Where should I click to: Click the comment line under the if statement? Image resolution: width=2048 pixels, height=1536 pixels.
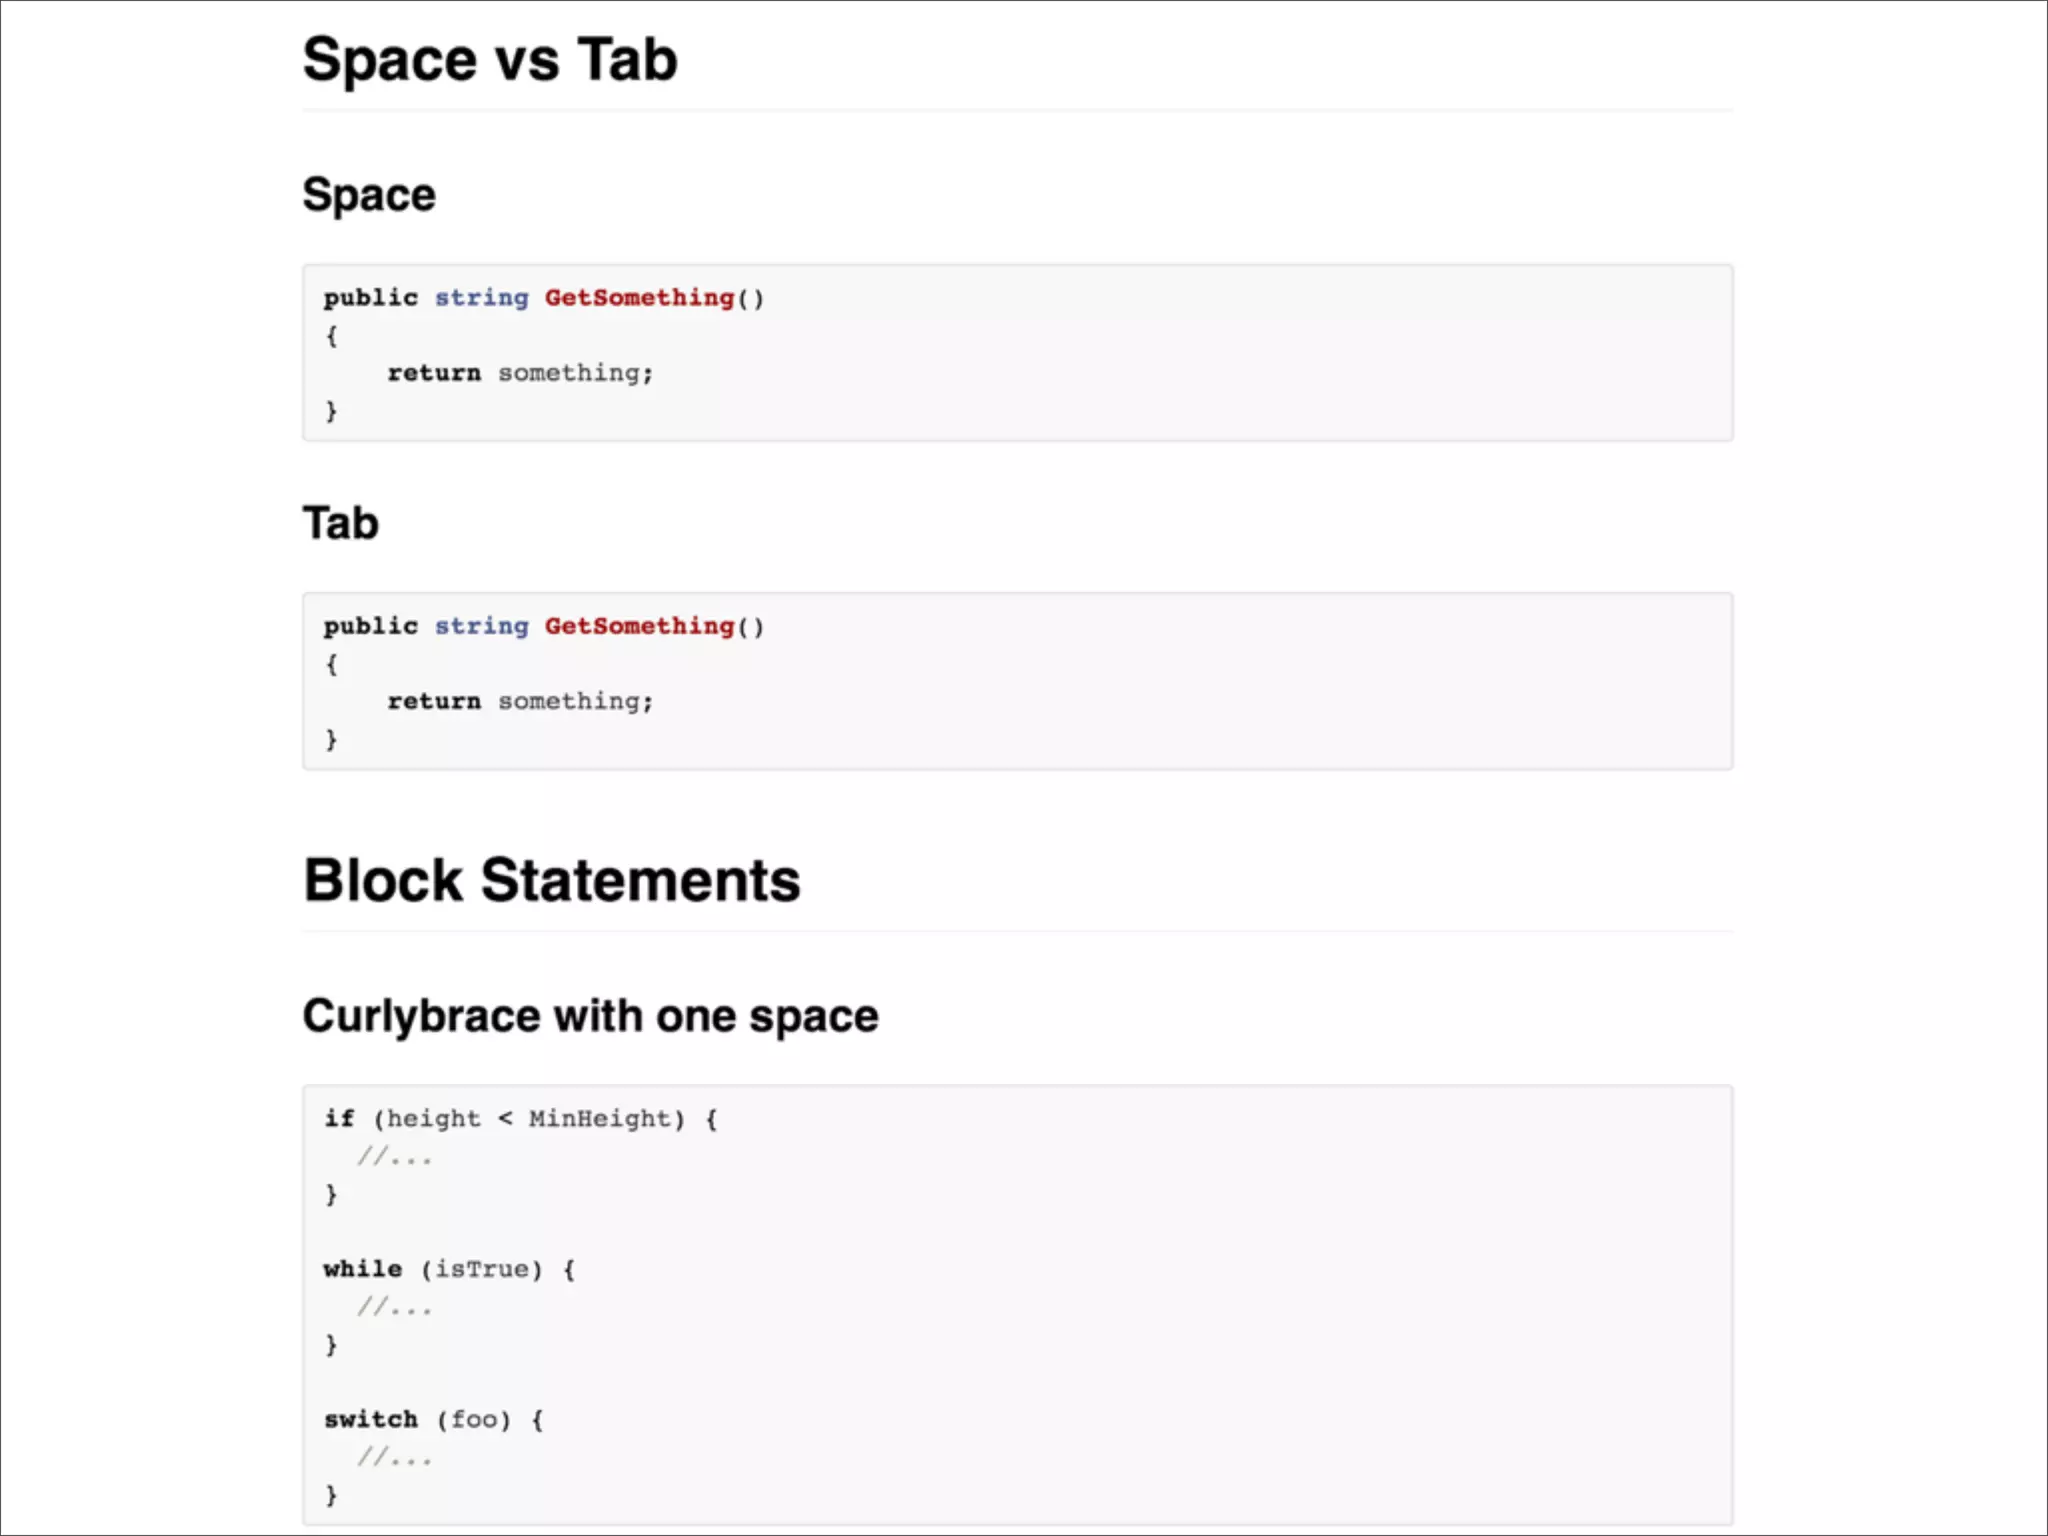395,1157
